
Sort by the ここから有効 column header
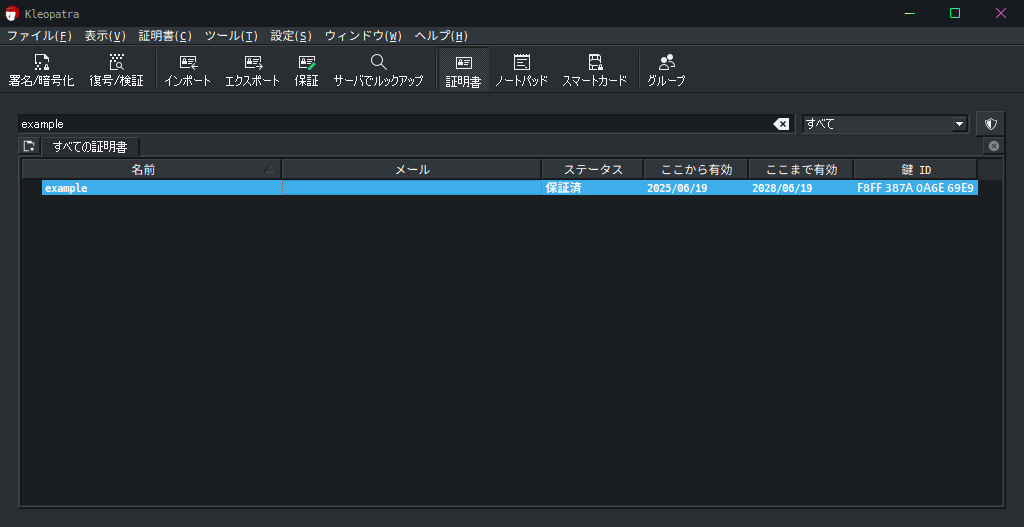(x=696, y=170)
